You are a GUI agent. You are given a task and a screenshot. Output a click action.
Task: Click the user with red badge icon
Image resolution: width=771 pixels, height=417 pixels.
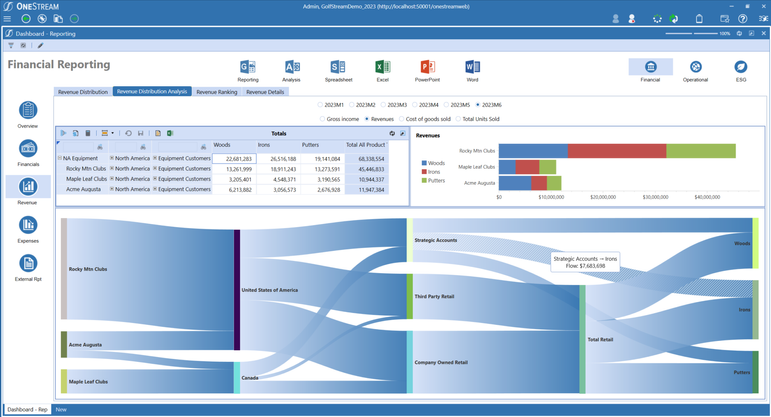click(632, 19)
